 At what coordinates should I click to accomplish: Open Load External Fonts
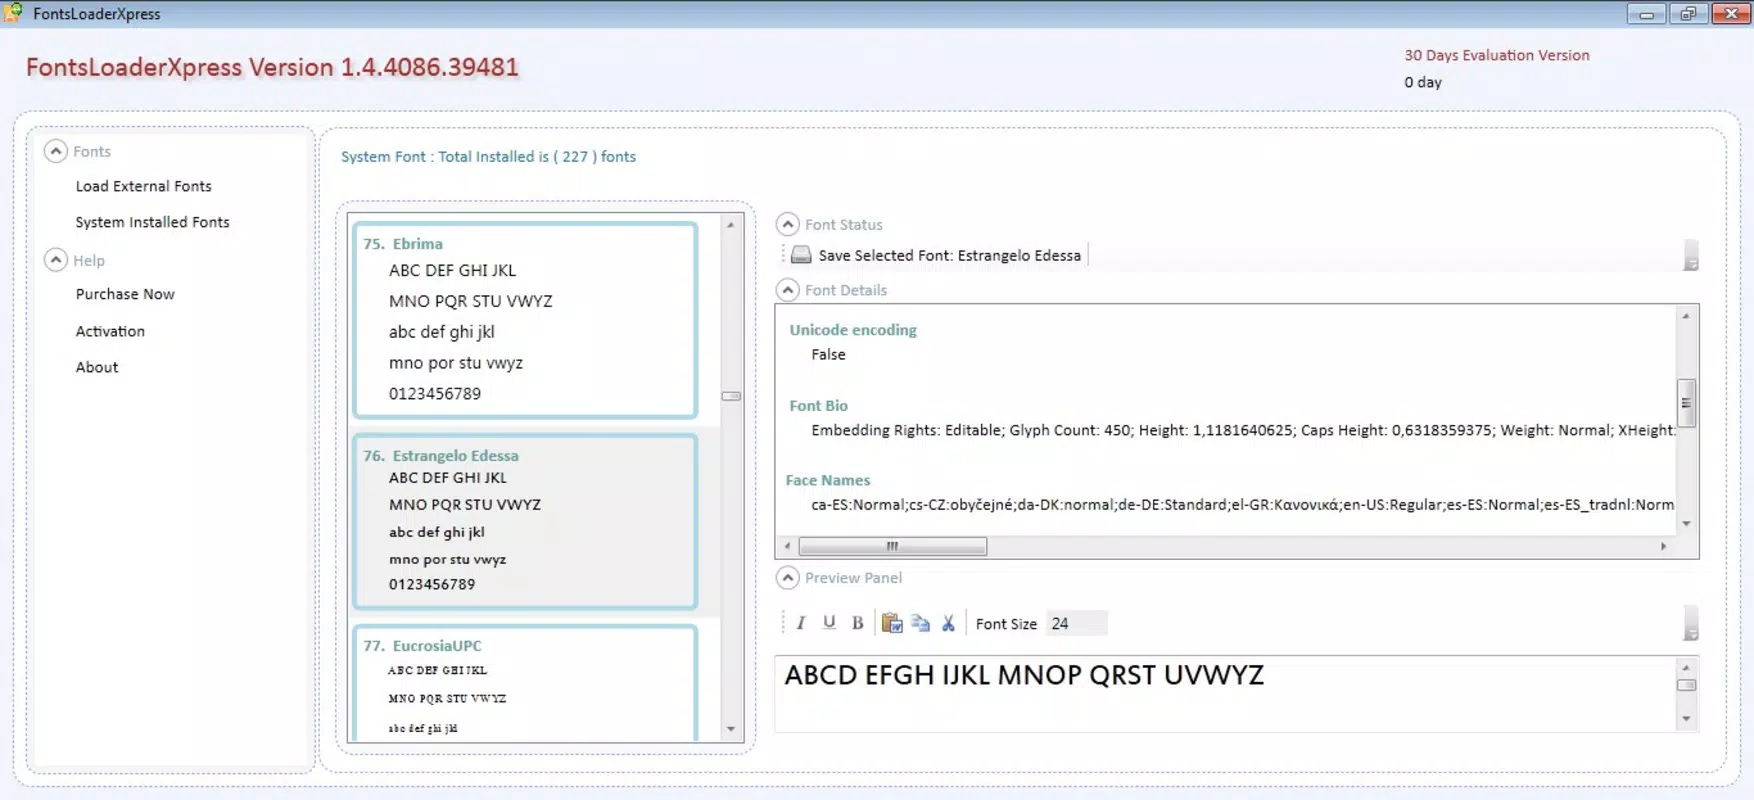(144, 186)
